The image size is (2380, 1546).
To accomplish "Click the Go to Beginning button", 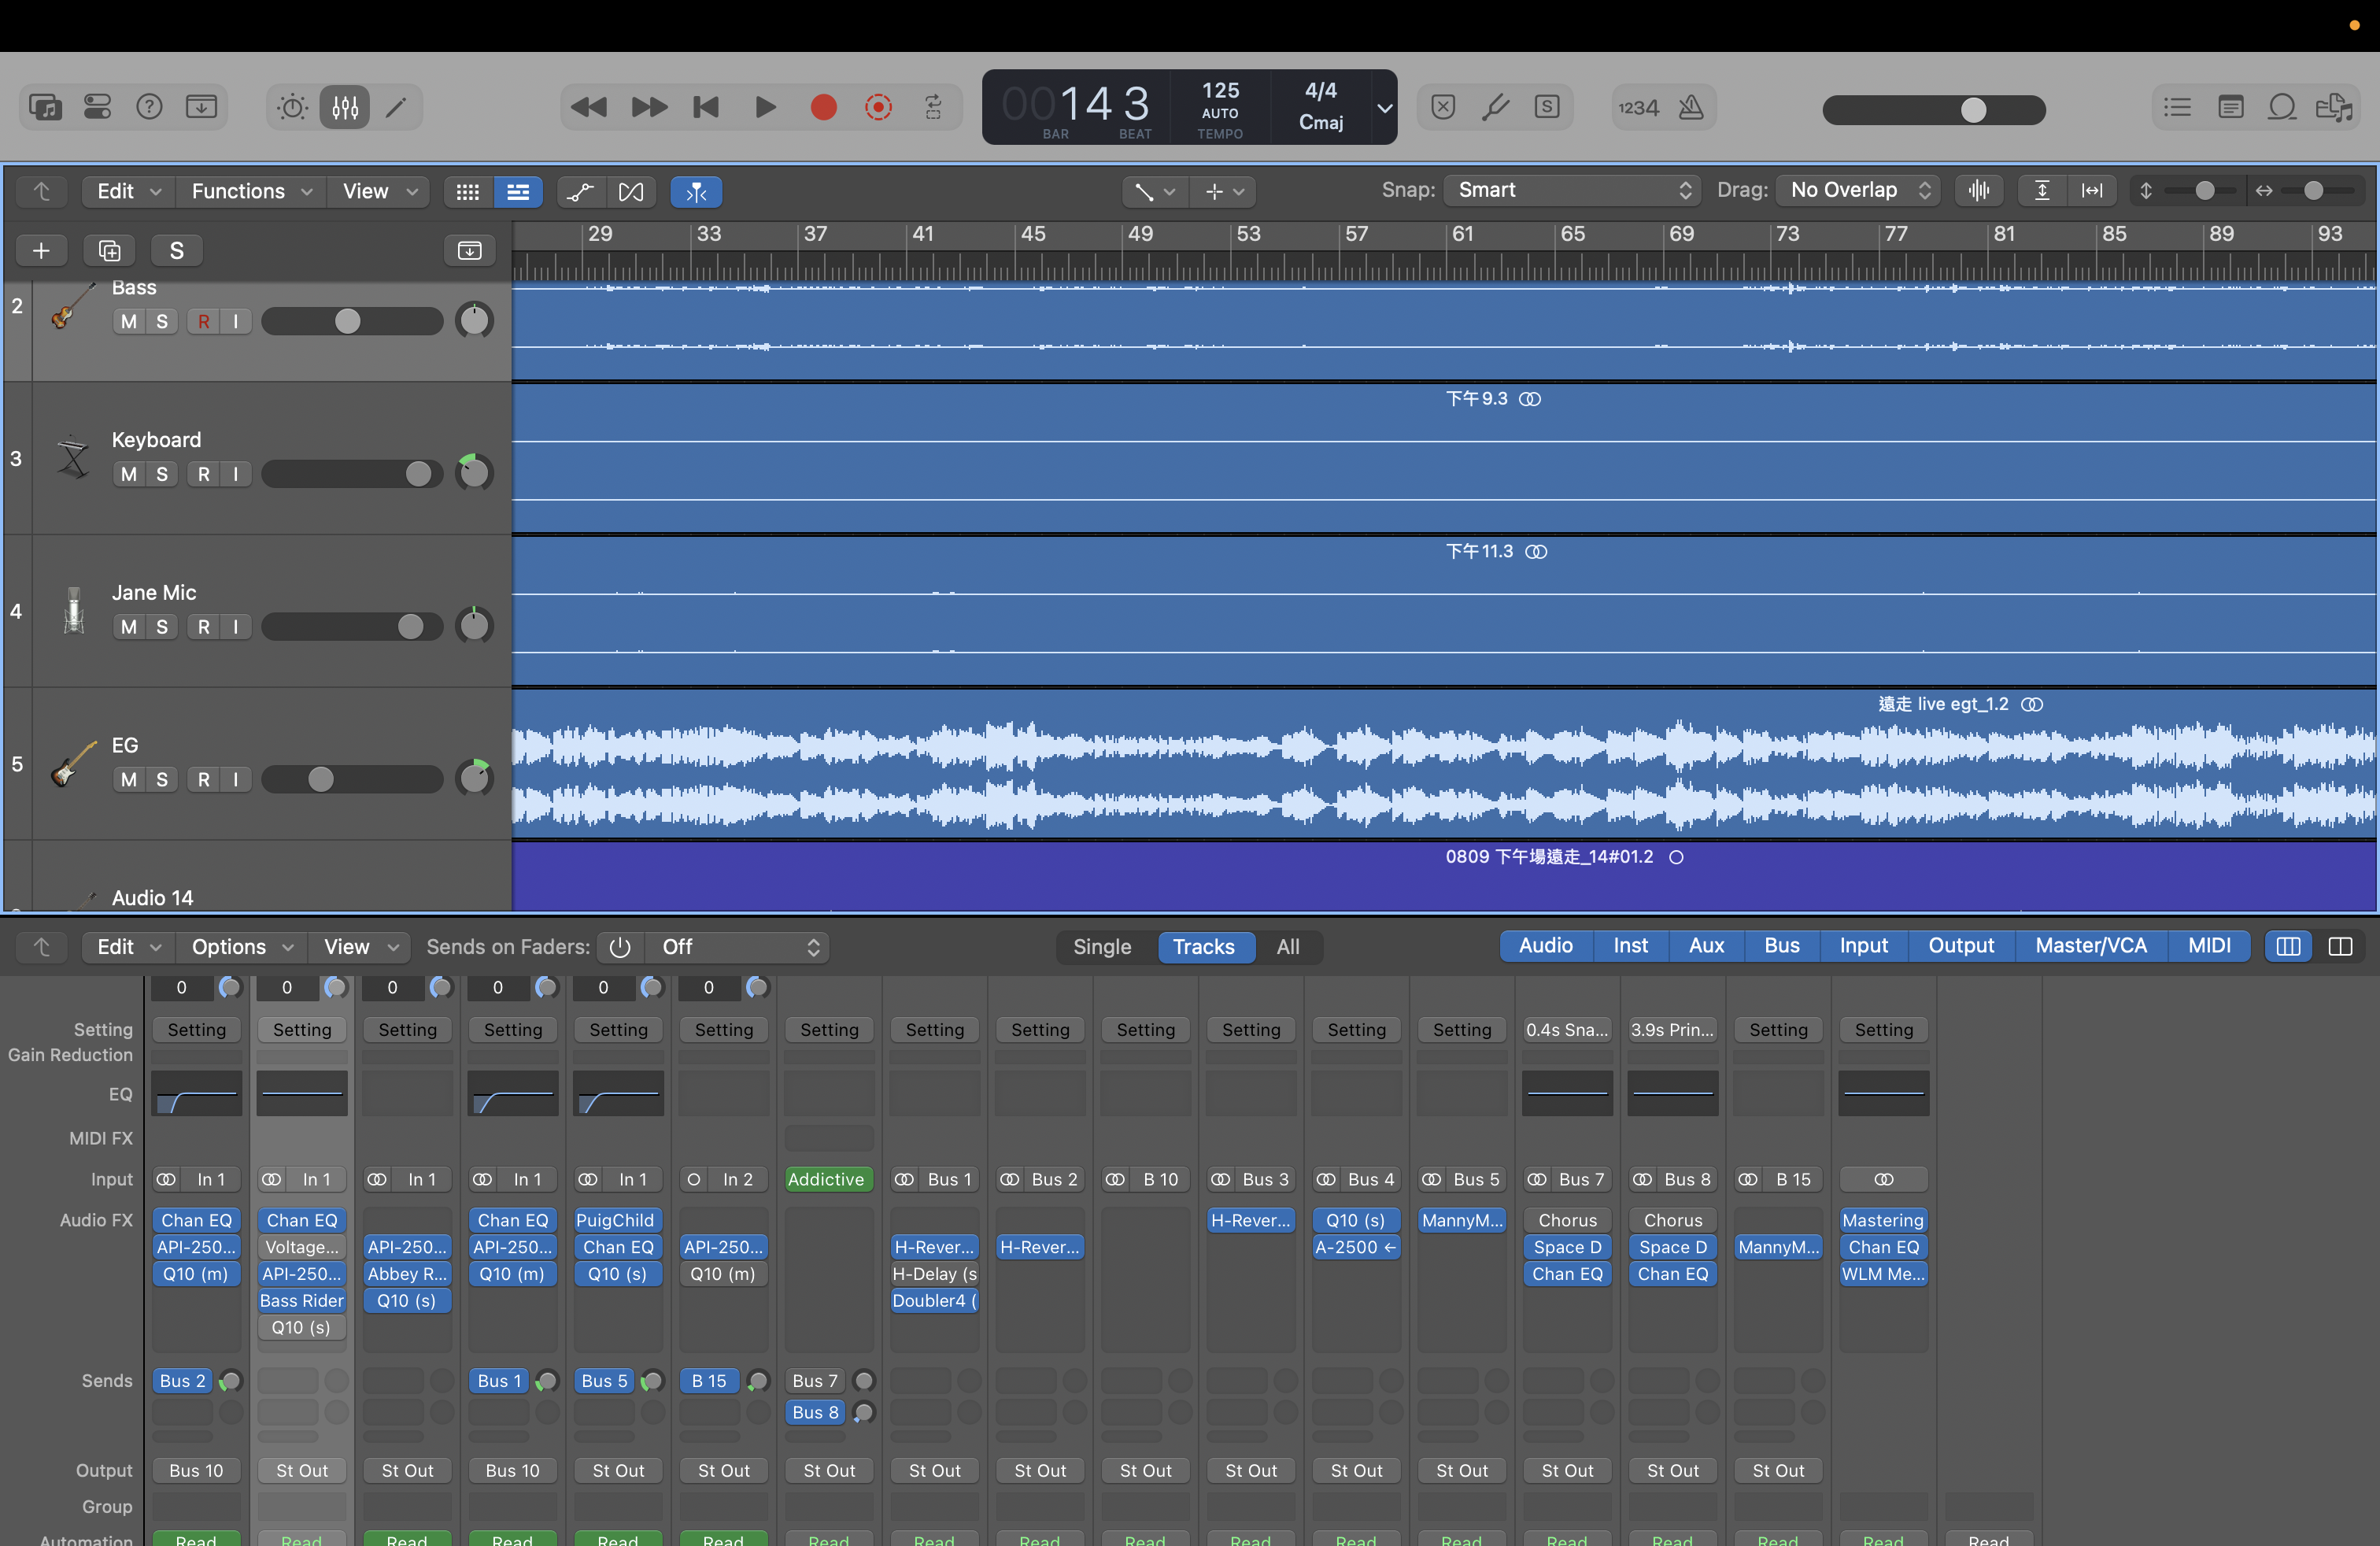I will tap(706, 107).
